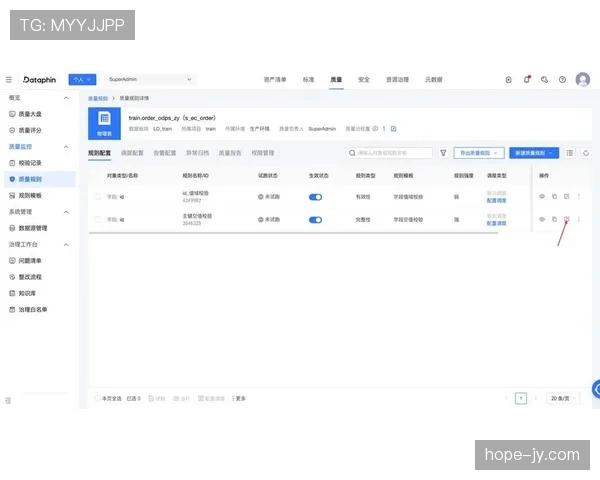Check the checkbox for the first rule row
The image size is (600, 480).
(x=97, y=196)
